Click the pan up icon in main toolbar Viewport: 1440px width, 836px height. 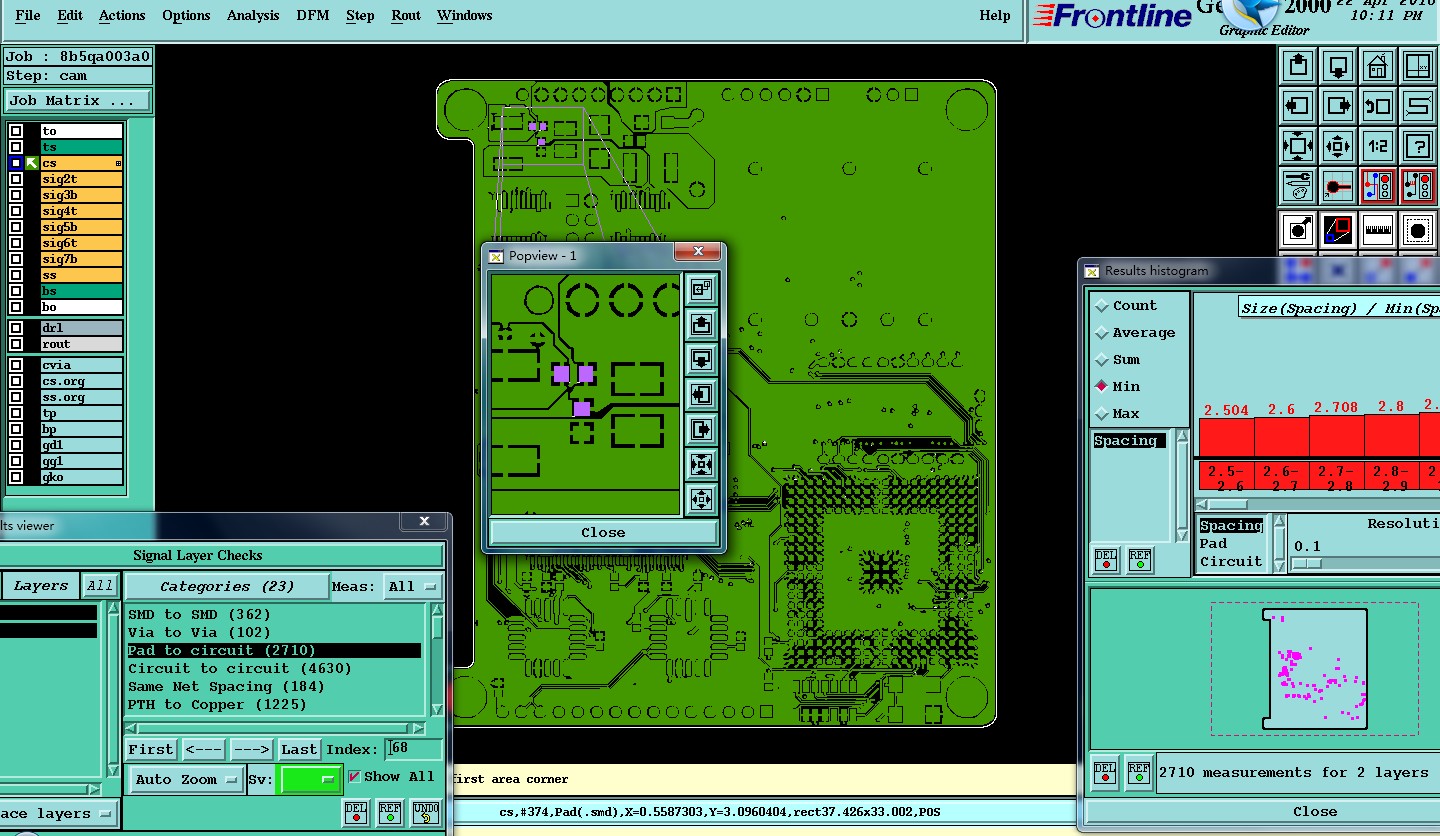(x=1298, y=66)
